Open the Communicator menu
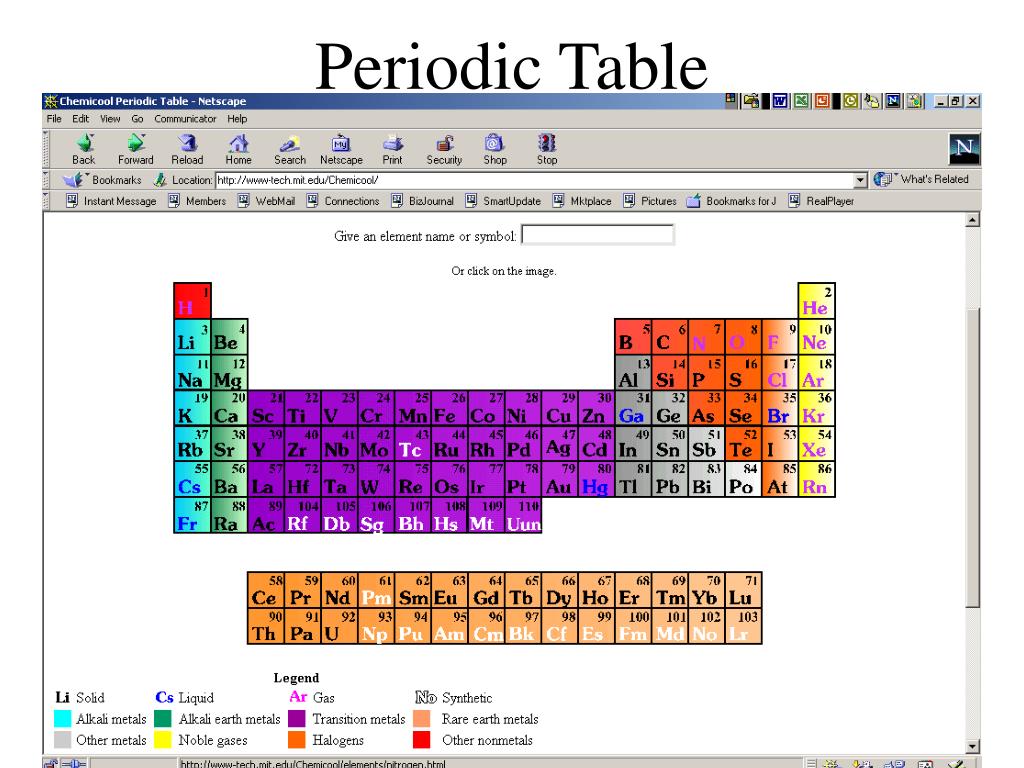 pos(185,119)
